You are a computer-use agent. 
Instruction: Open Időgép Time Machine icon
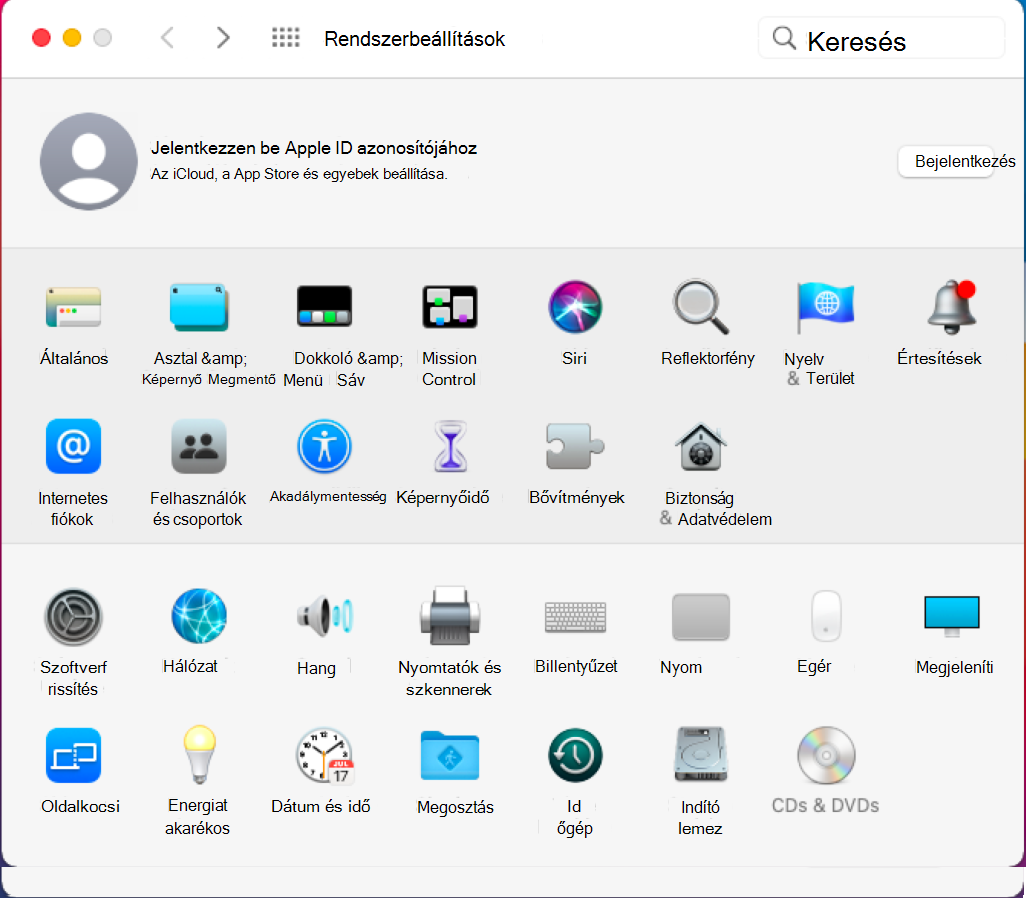coord(575,755)
